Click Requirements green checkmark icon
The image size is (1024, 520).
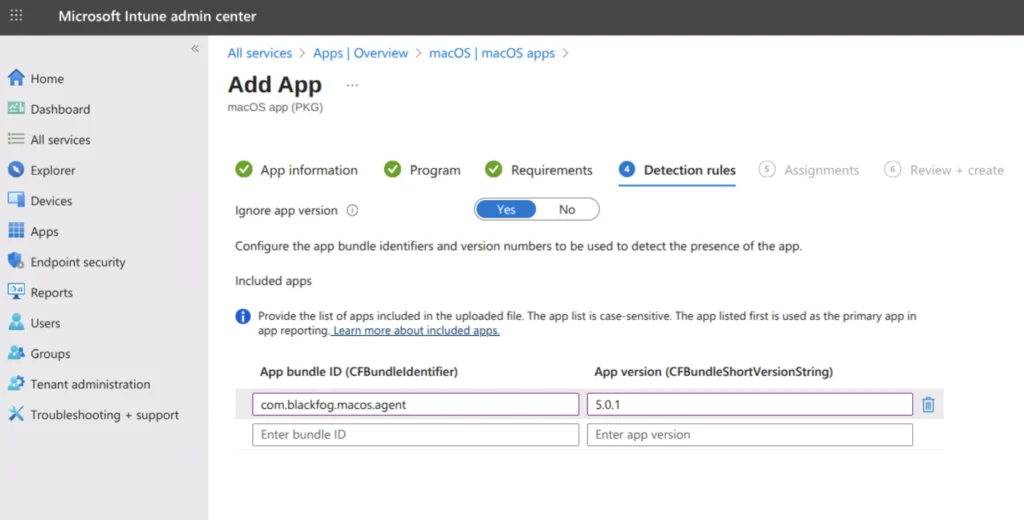[x=494, y=169]
